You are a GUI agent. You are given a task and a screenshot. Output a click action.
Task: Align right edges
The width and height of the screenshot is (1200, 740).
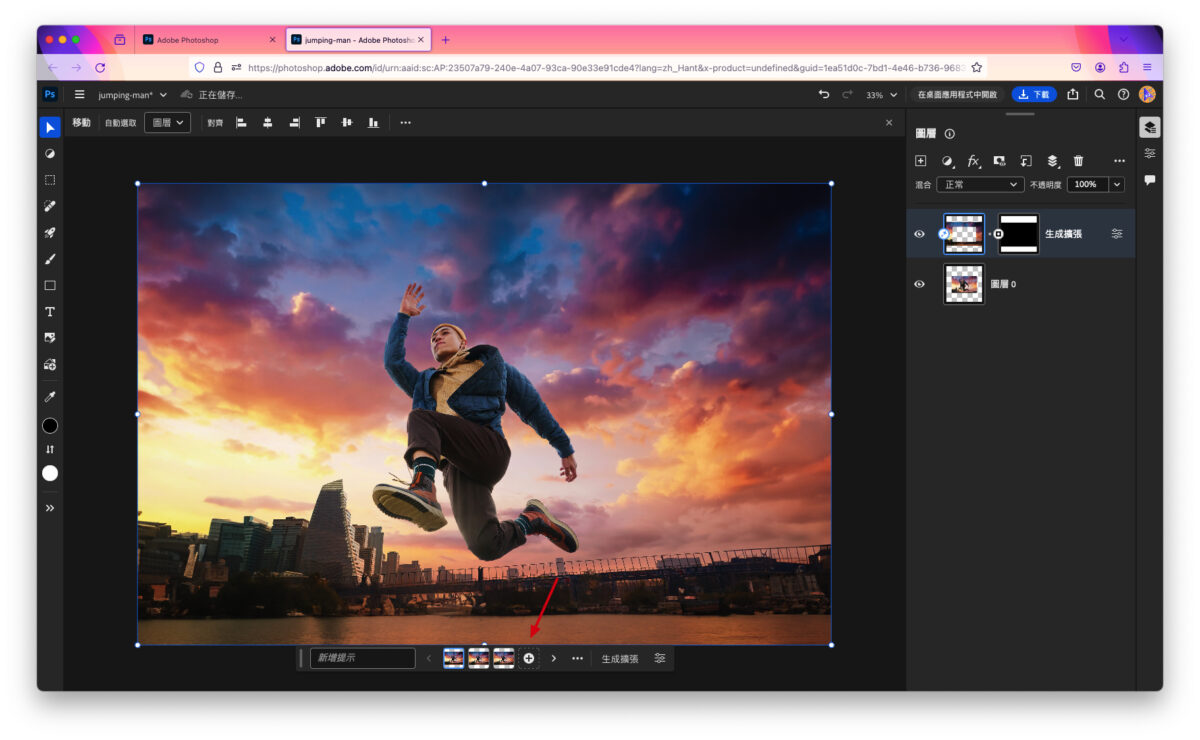[294, 122]
